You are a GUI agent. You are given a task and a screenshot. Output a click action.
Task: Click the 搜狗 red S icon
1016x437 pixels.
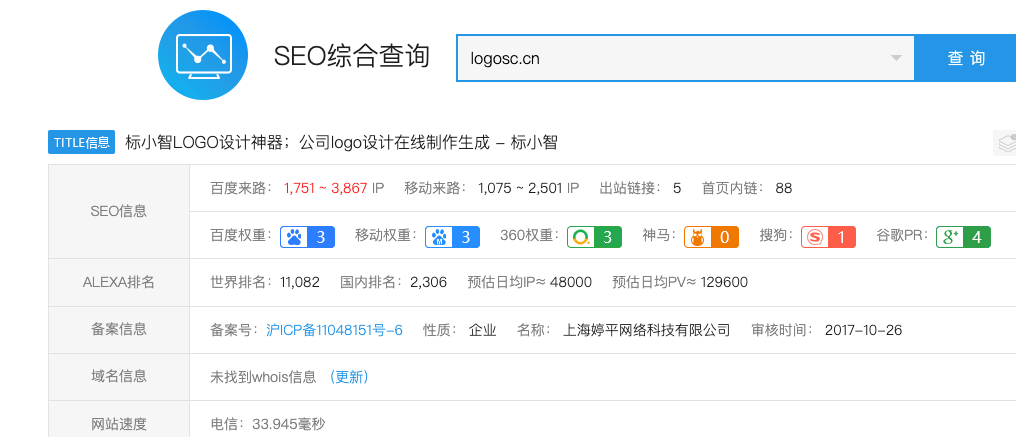(815, 237)
